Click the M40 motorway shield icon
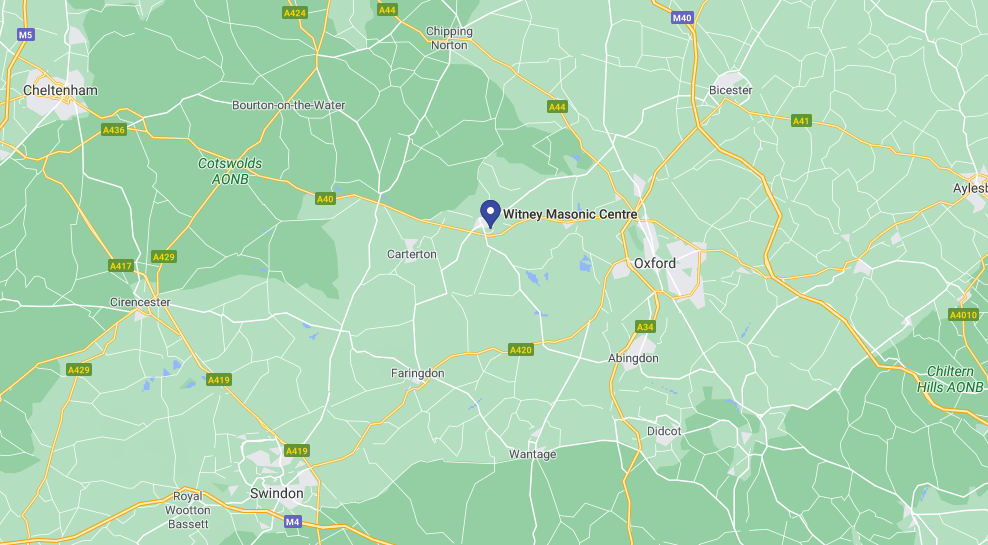 click(682, 18)
